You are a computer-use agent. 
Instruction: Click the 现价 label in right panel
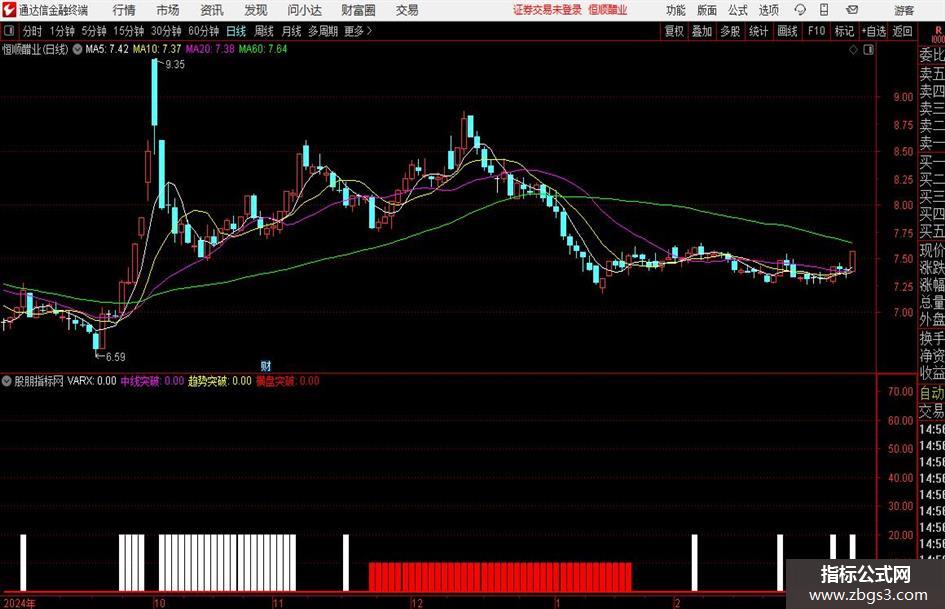932,250
